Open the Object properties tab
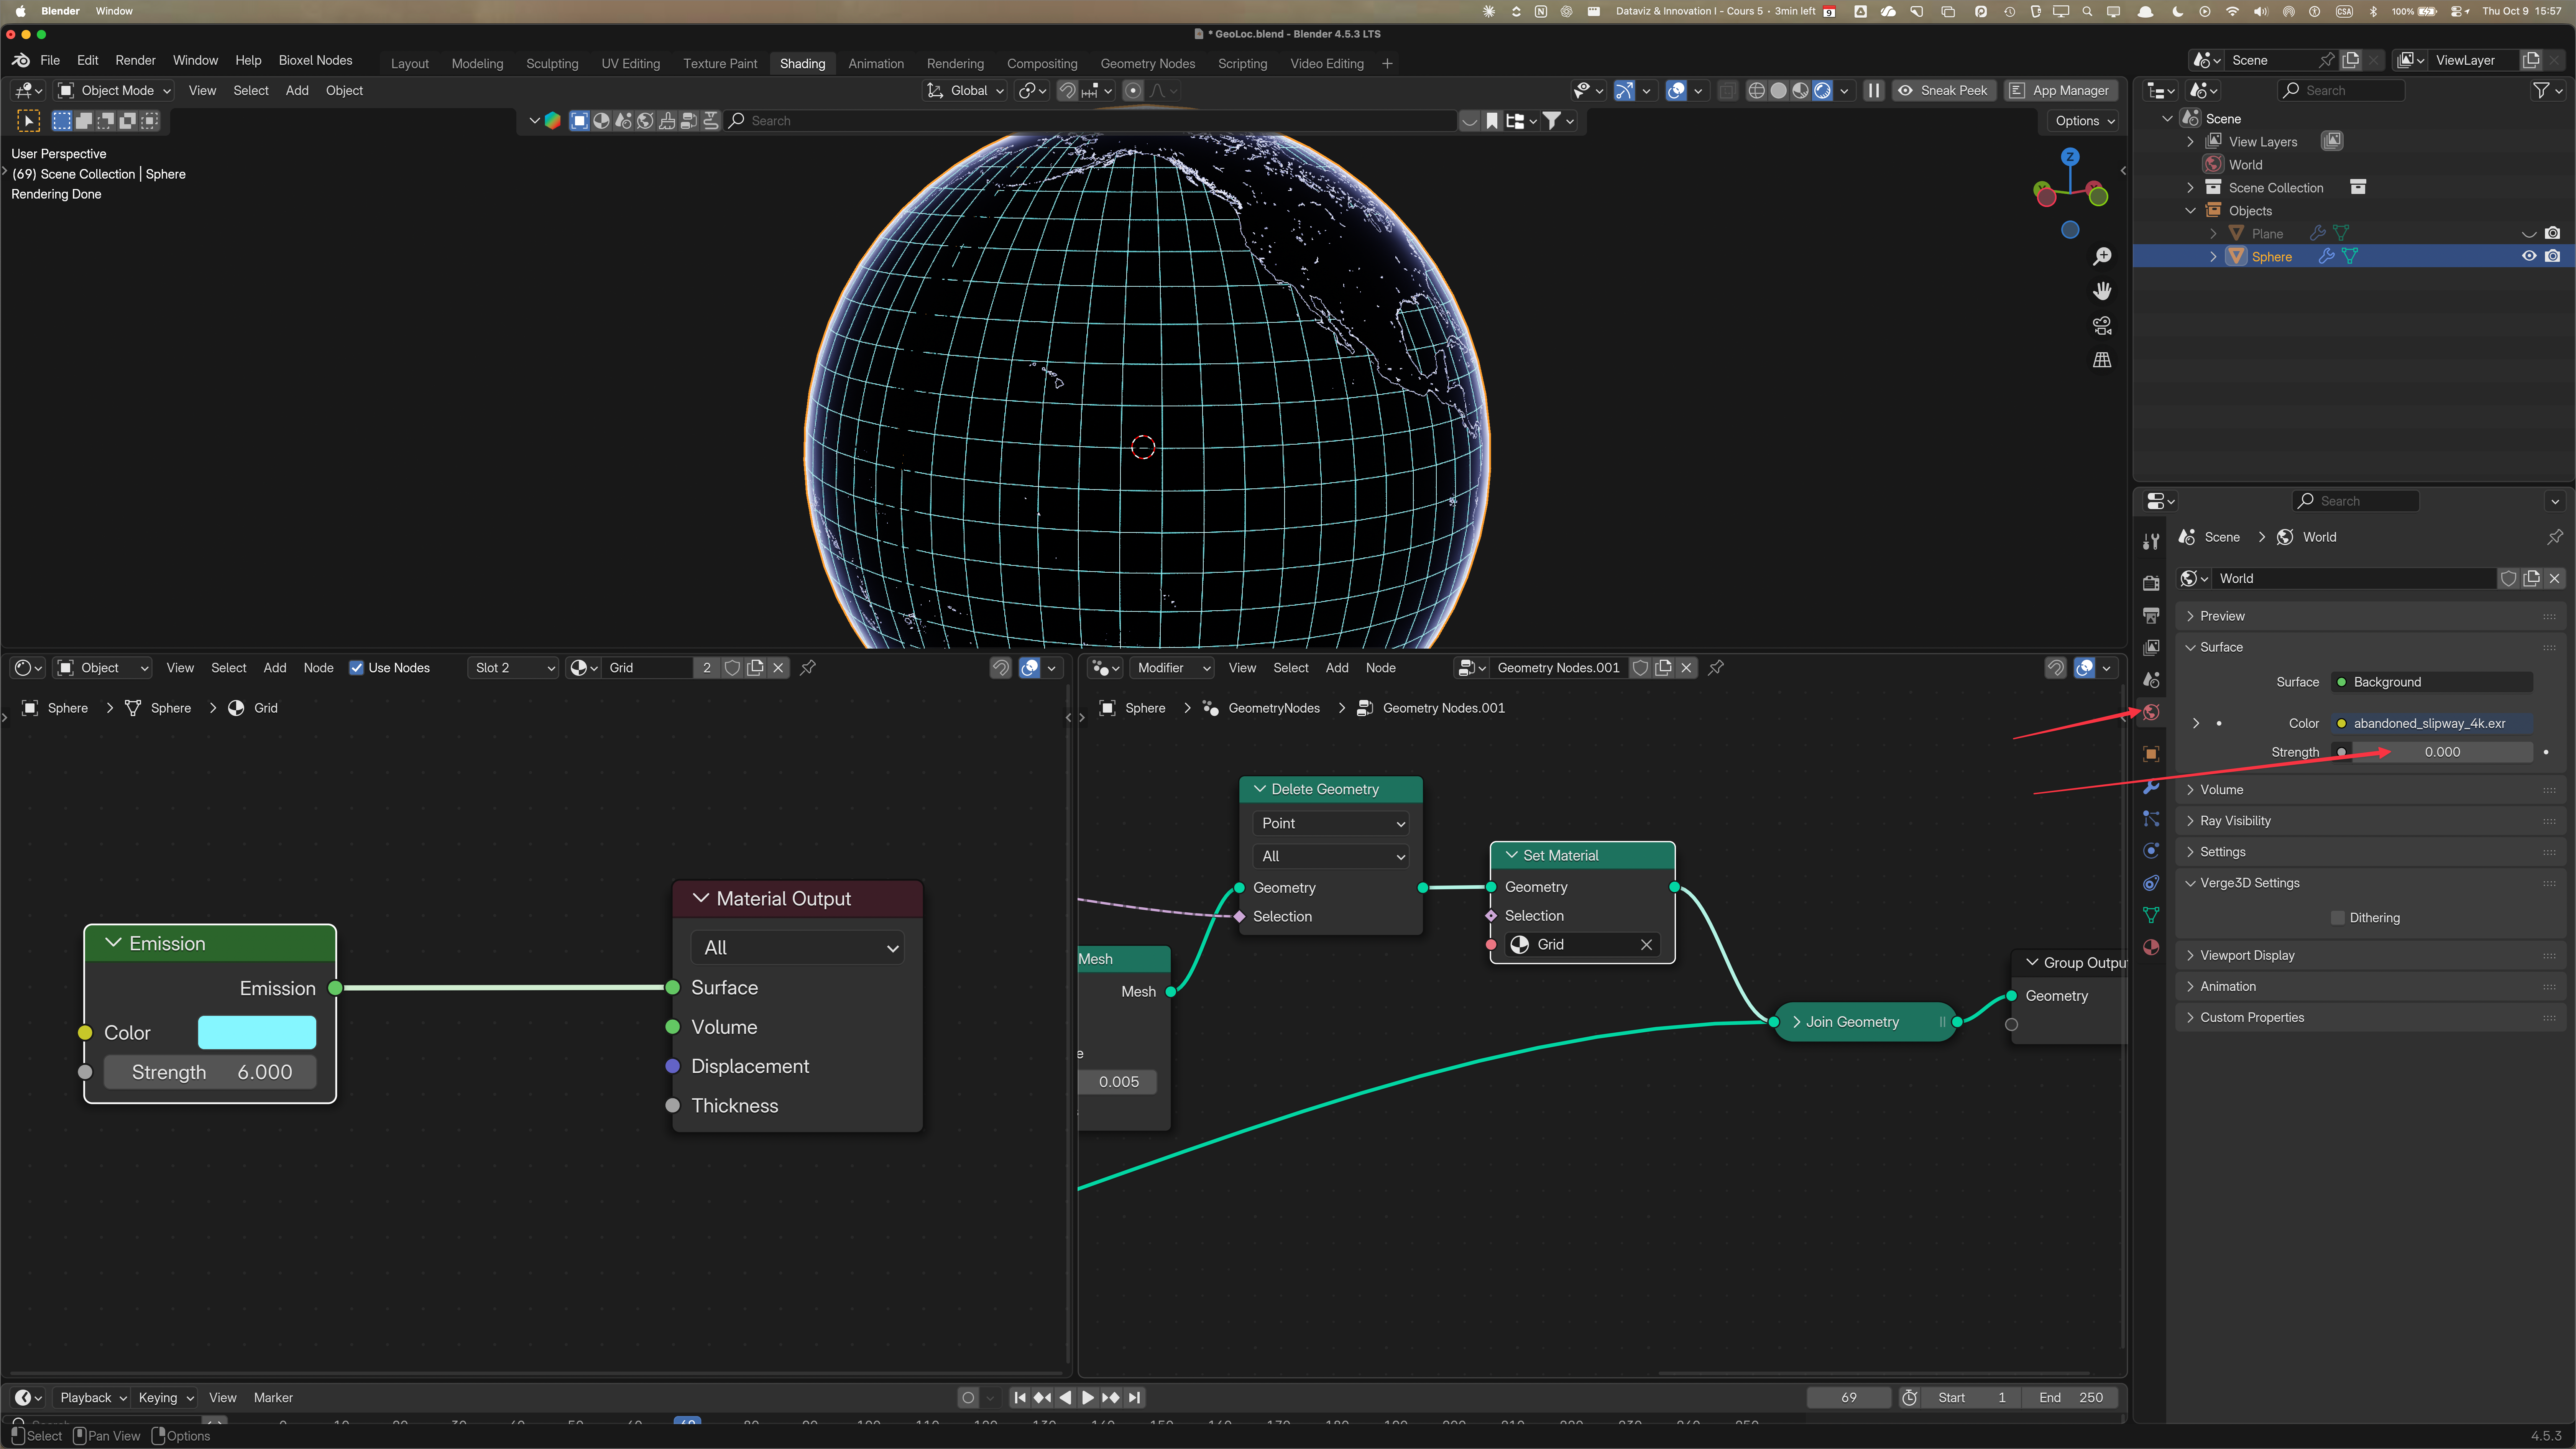2576x1449 pixels. click(2151, 754)
